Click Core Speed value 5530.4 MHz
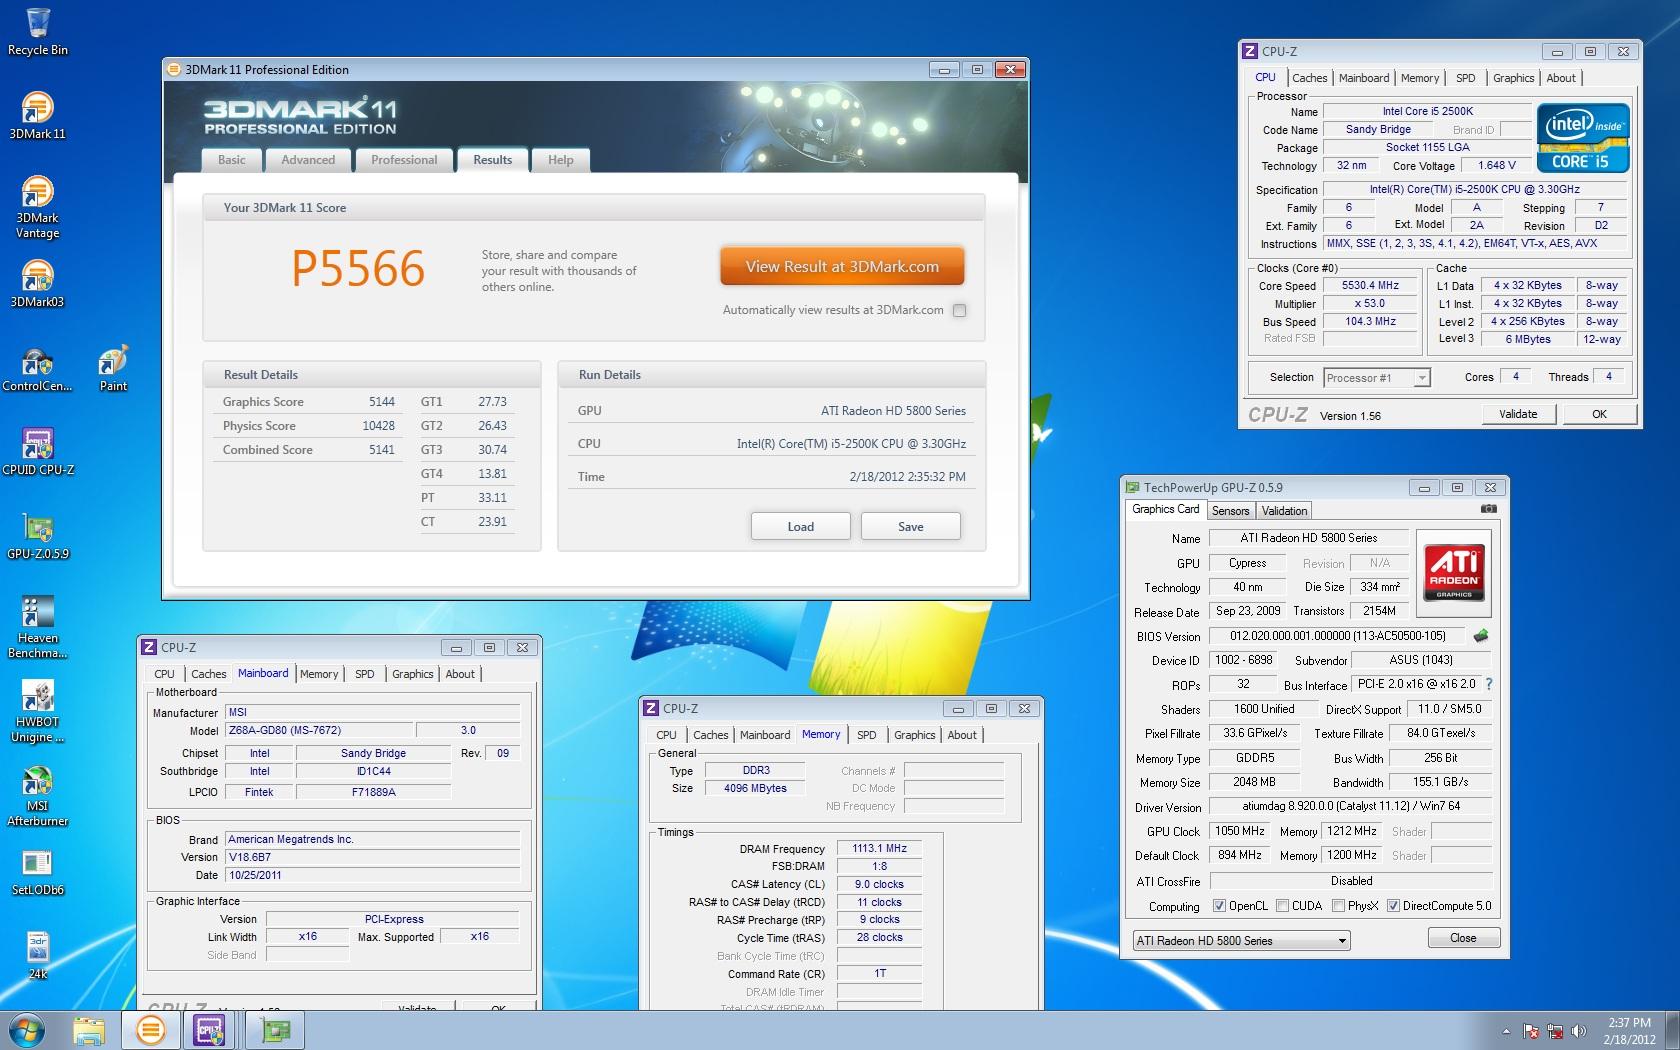Viewport: 1680px width, 1050px height. [1370, 286]
